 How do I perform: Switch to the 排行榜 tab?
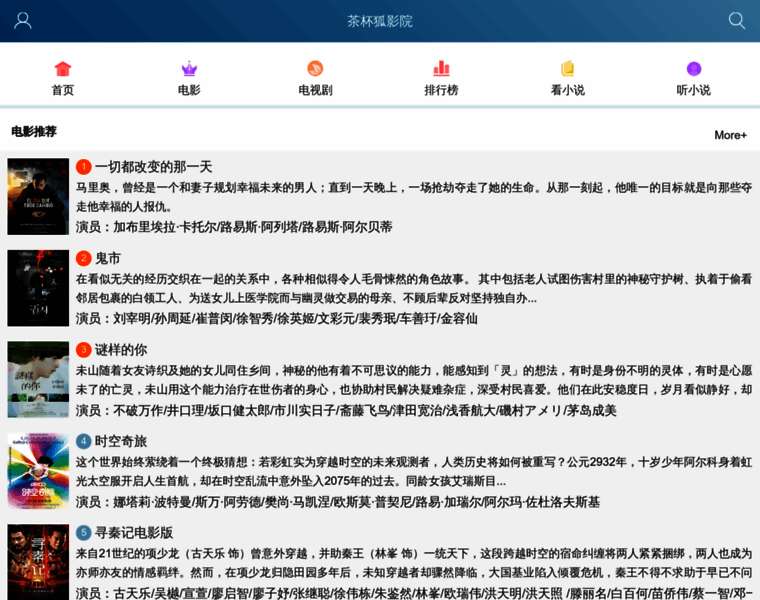pos(441,90)
